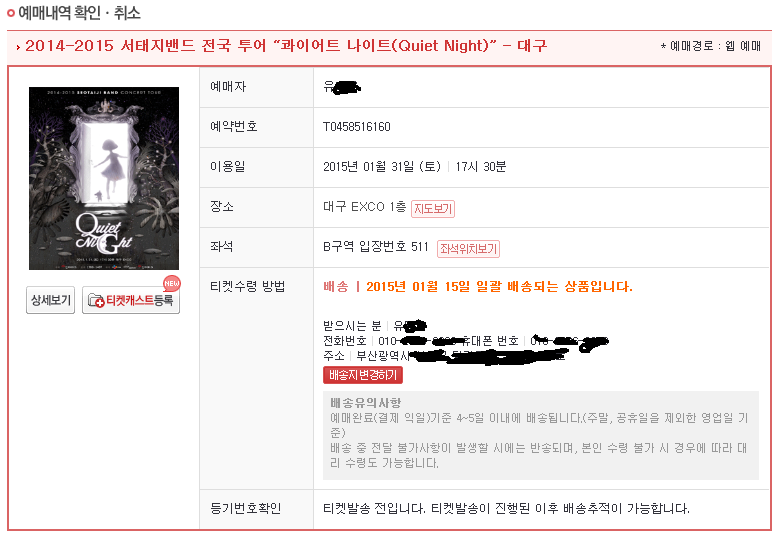Show seat location with 좌석위치보기
The height and width of the screenshot is (539, 776).
point(468,248)
